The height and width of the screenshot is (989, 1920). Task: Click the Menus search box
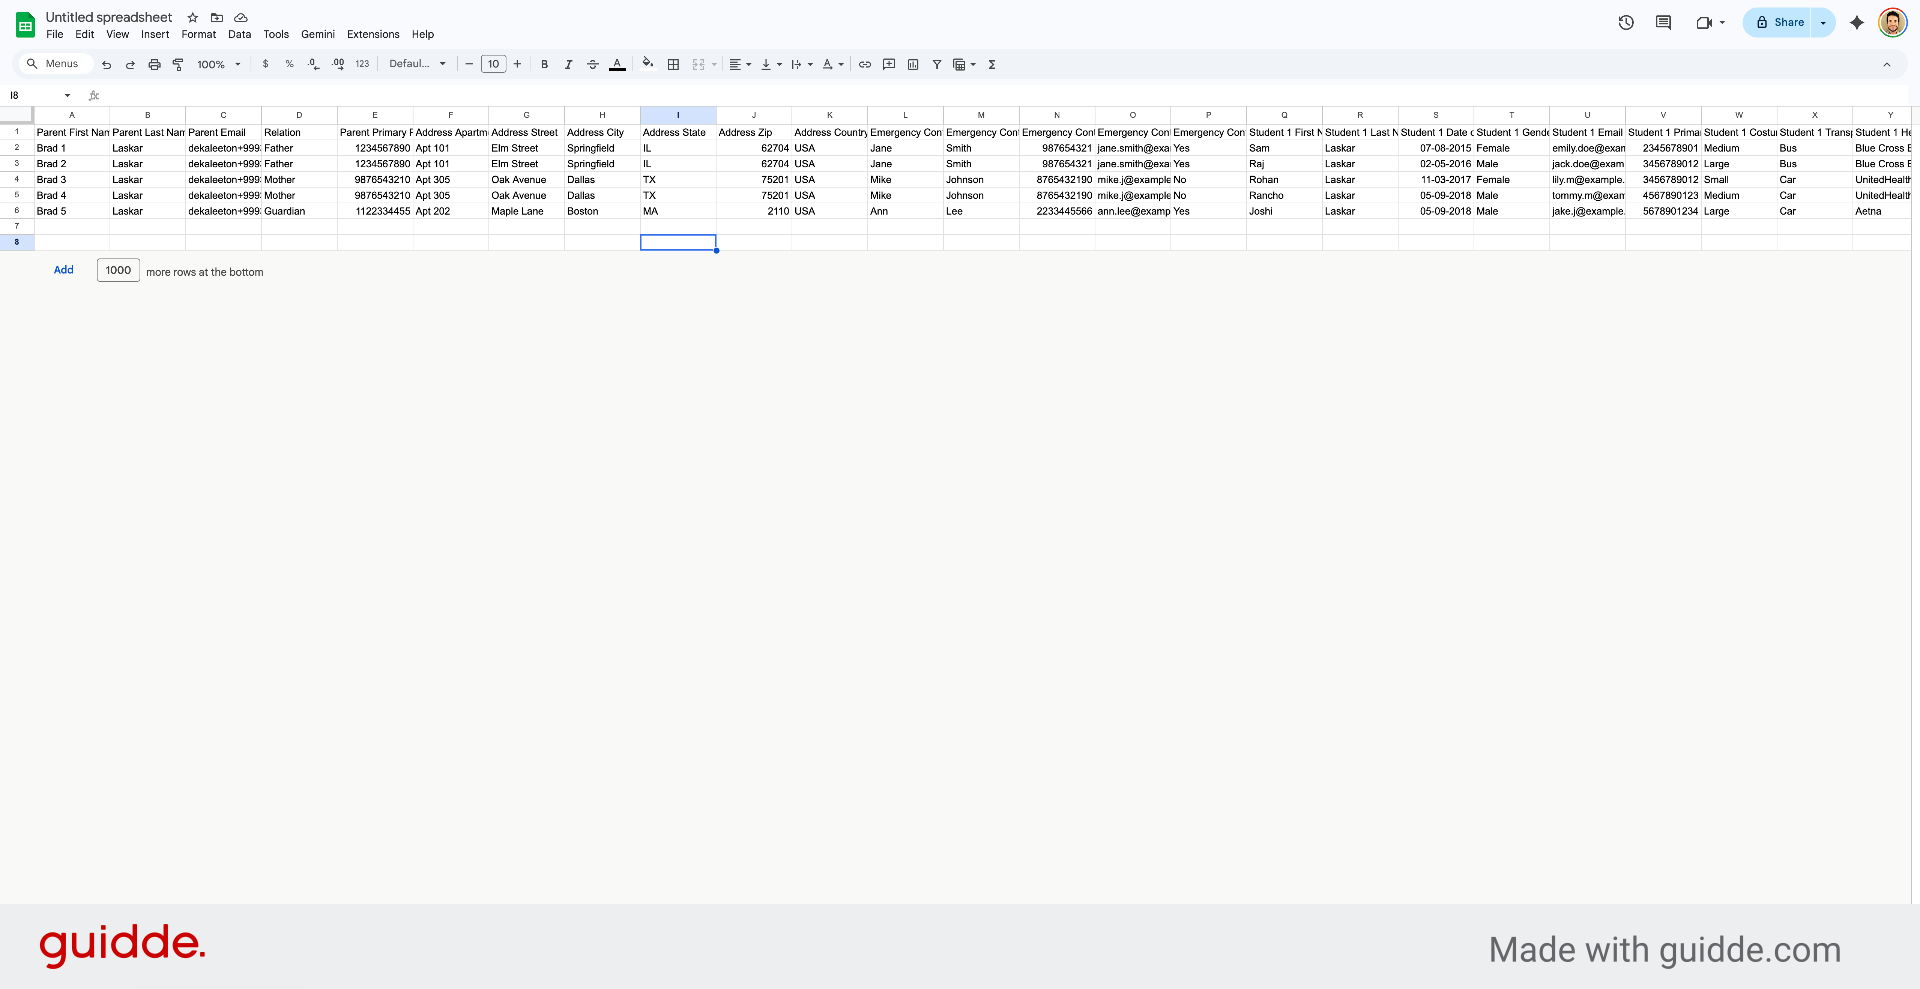coord(56,64)
